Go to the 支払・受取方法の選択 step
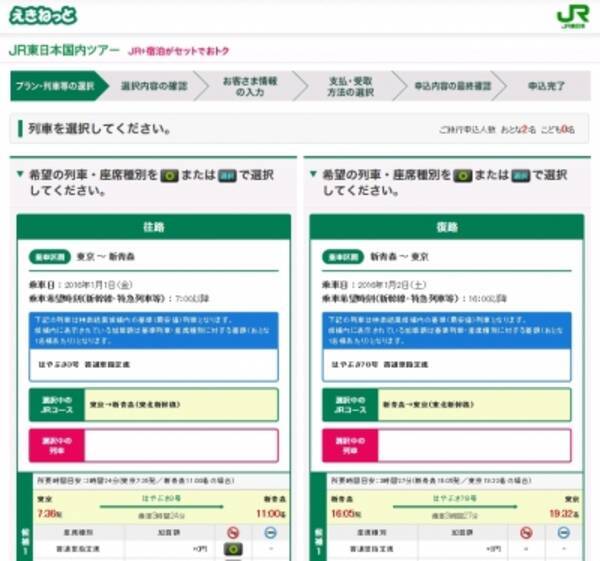The width and height of the screenshot is (600, 561). 351,86
